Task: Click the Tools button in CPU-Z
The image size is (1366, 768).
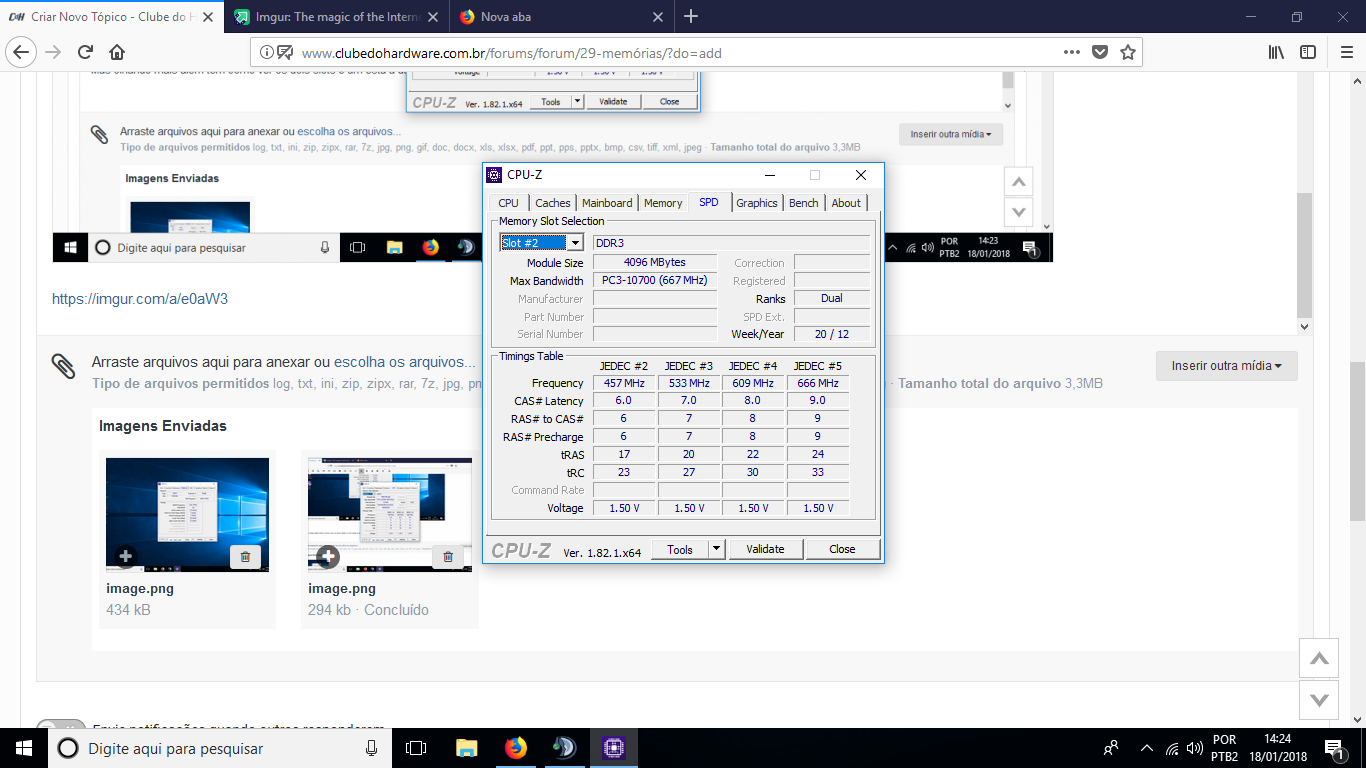Action: [x=680, y=549]
